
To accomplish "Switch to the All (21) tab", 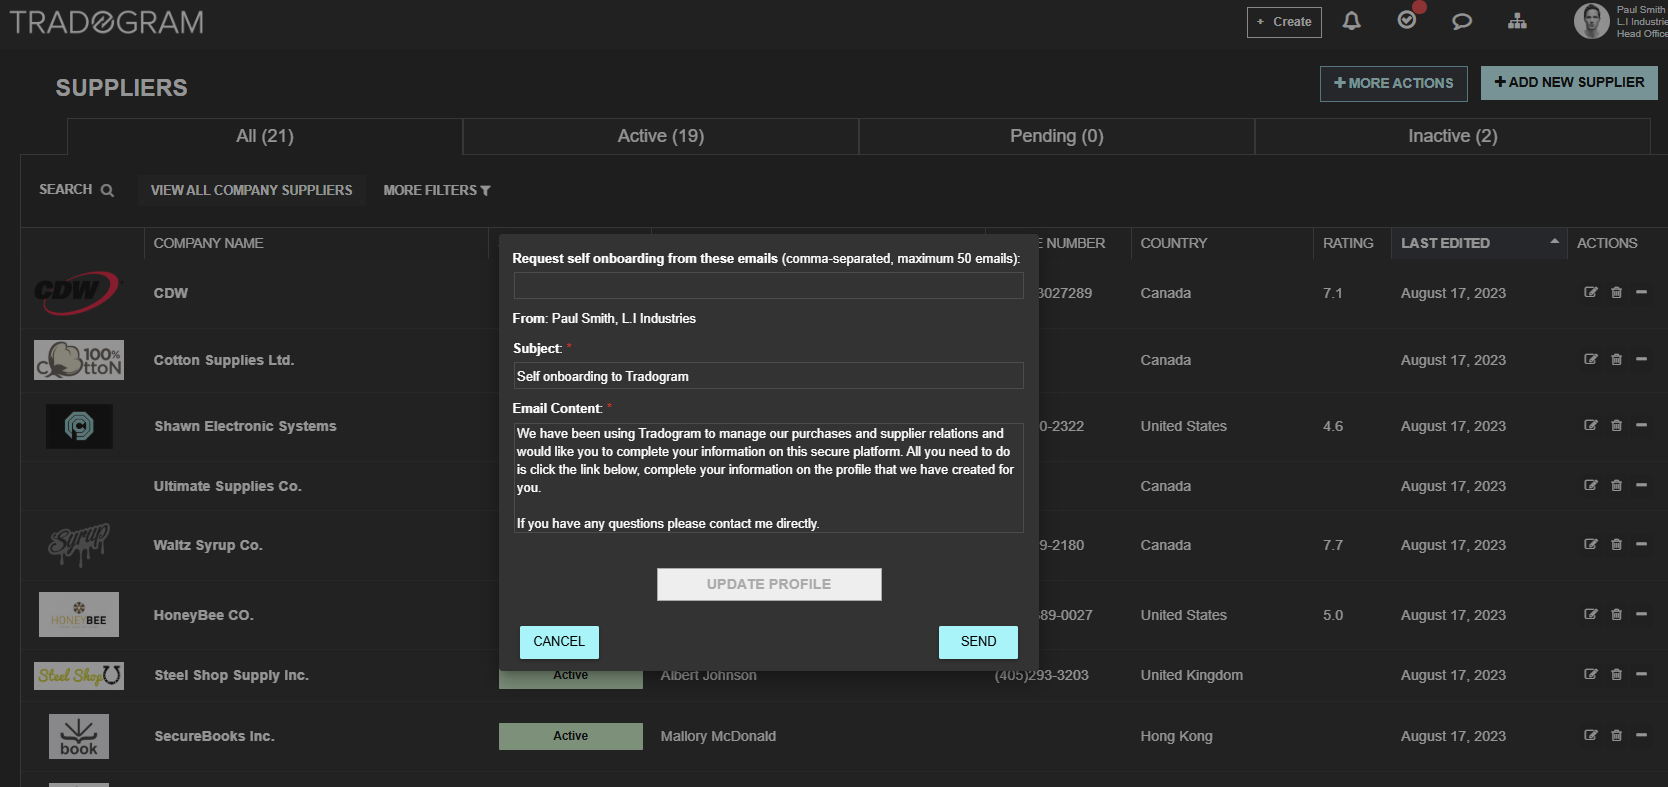I will pos(265,136).
